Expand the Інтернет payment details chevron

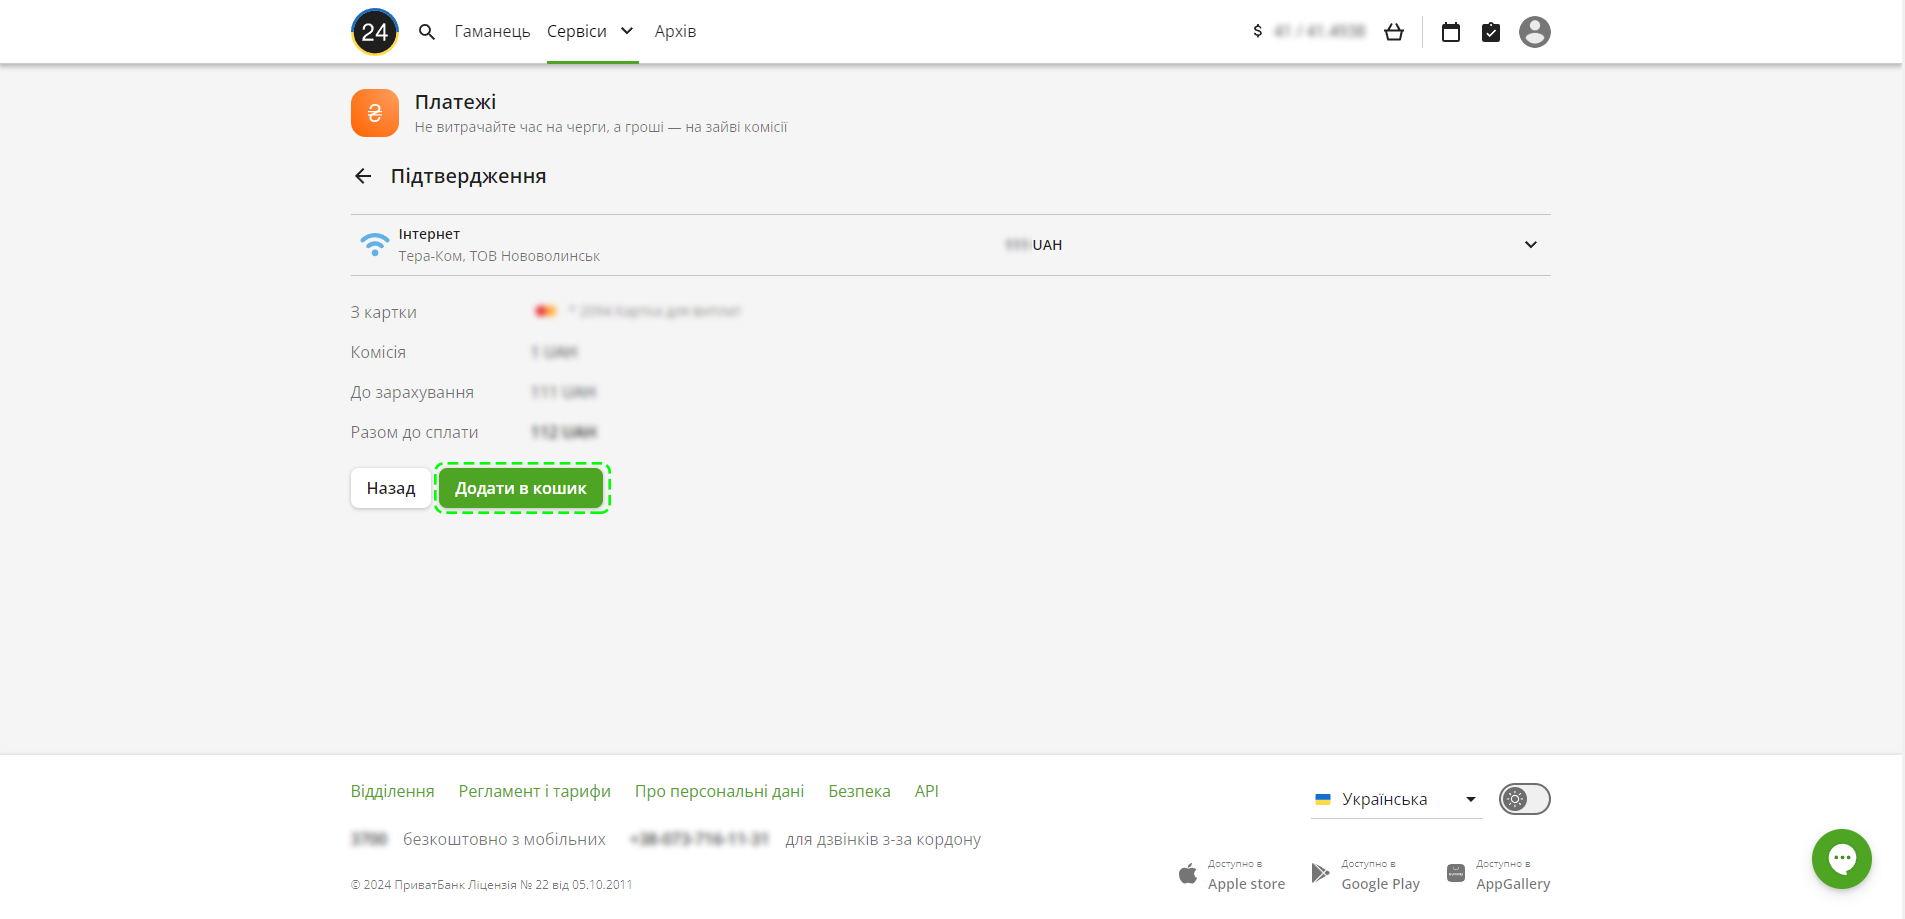(1531, 245)
